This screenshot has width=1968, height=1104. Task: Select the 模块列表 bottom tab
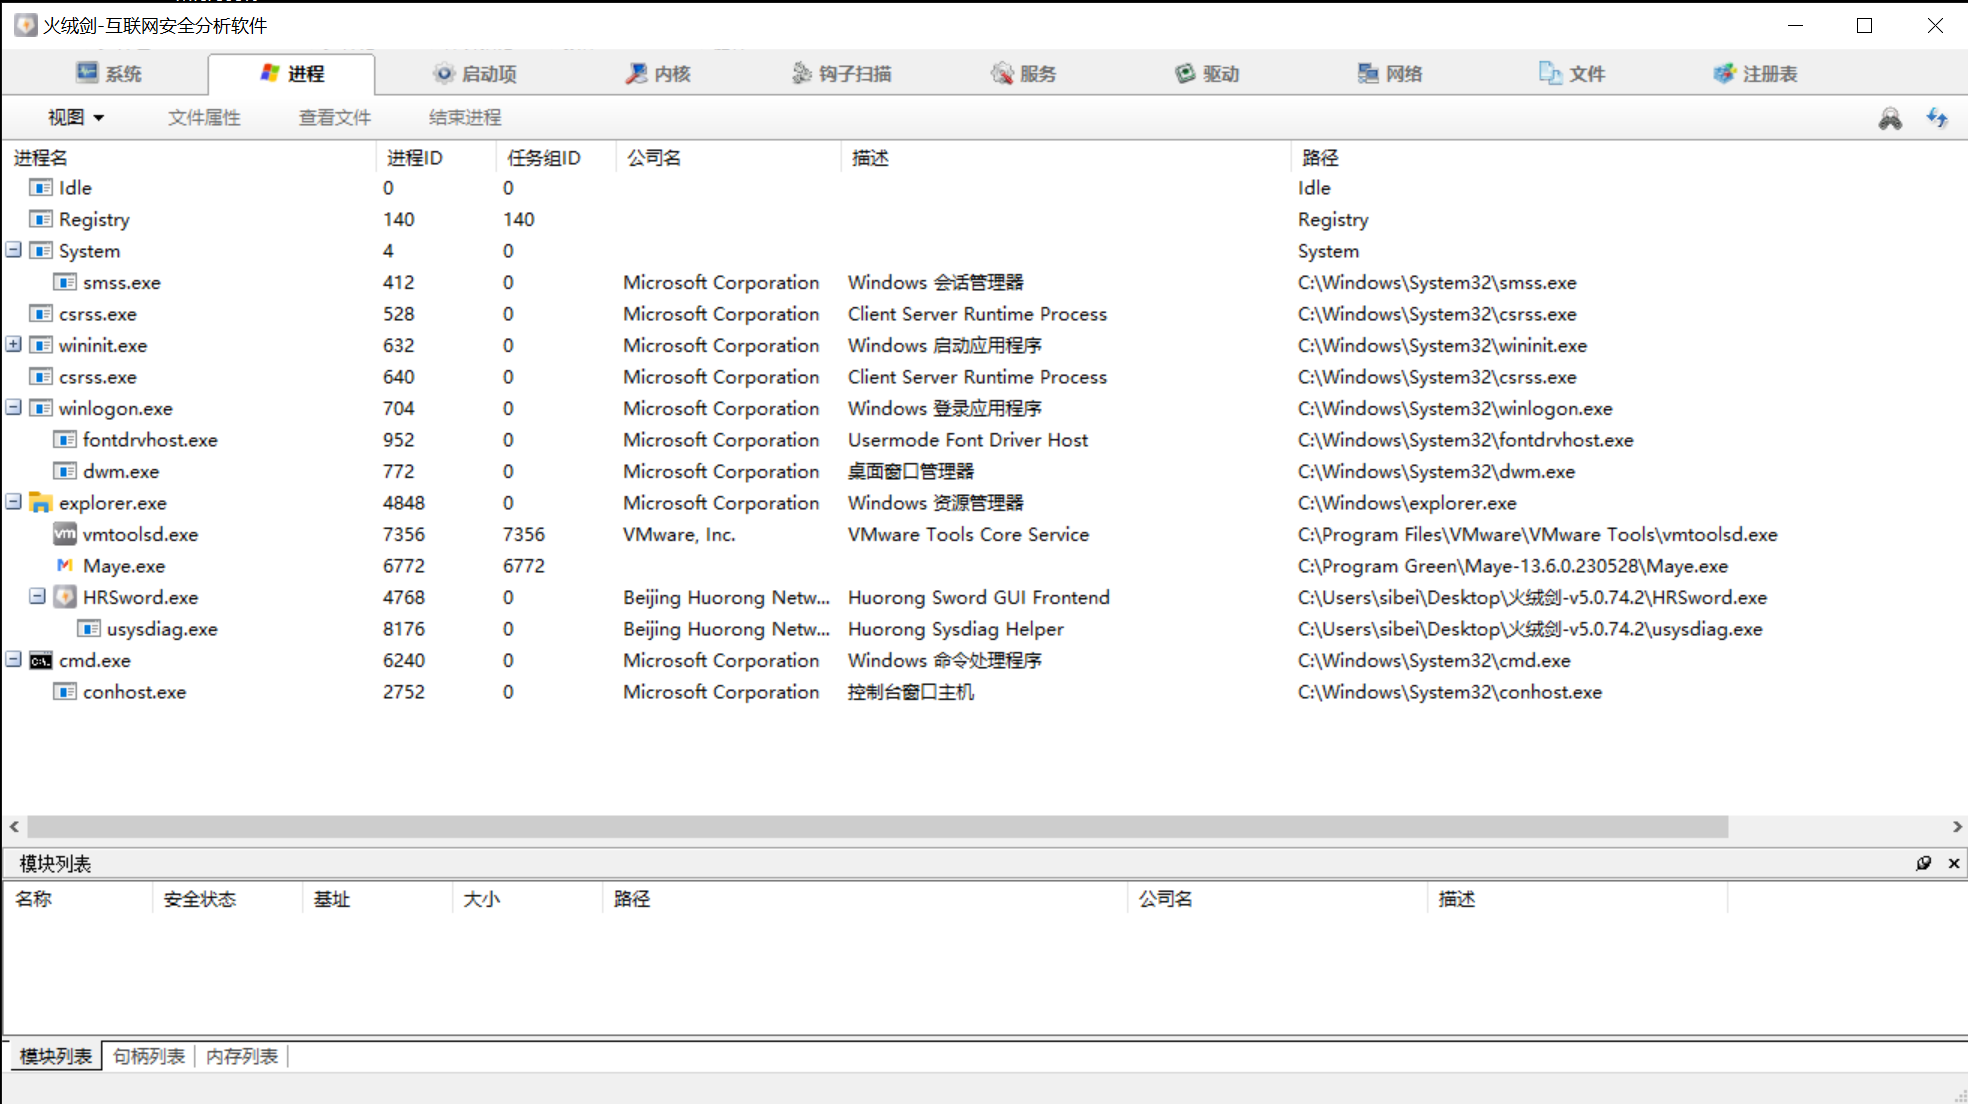[x=56, y=1056]
